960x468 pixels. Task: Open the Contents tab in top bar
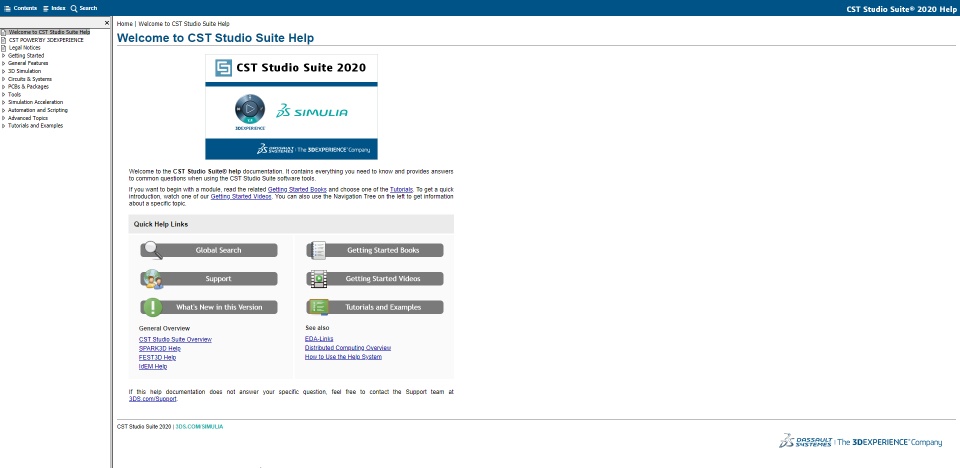[x=21, y=8]
